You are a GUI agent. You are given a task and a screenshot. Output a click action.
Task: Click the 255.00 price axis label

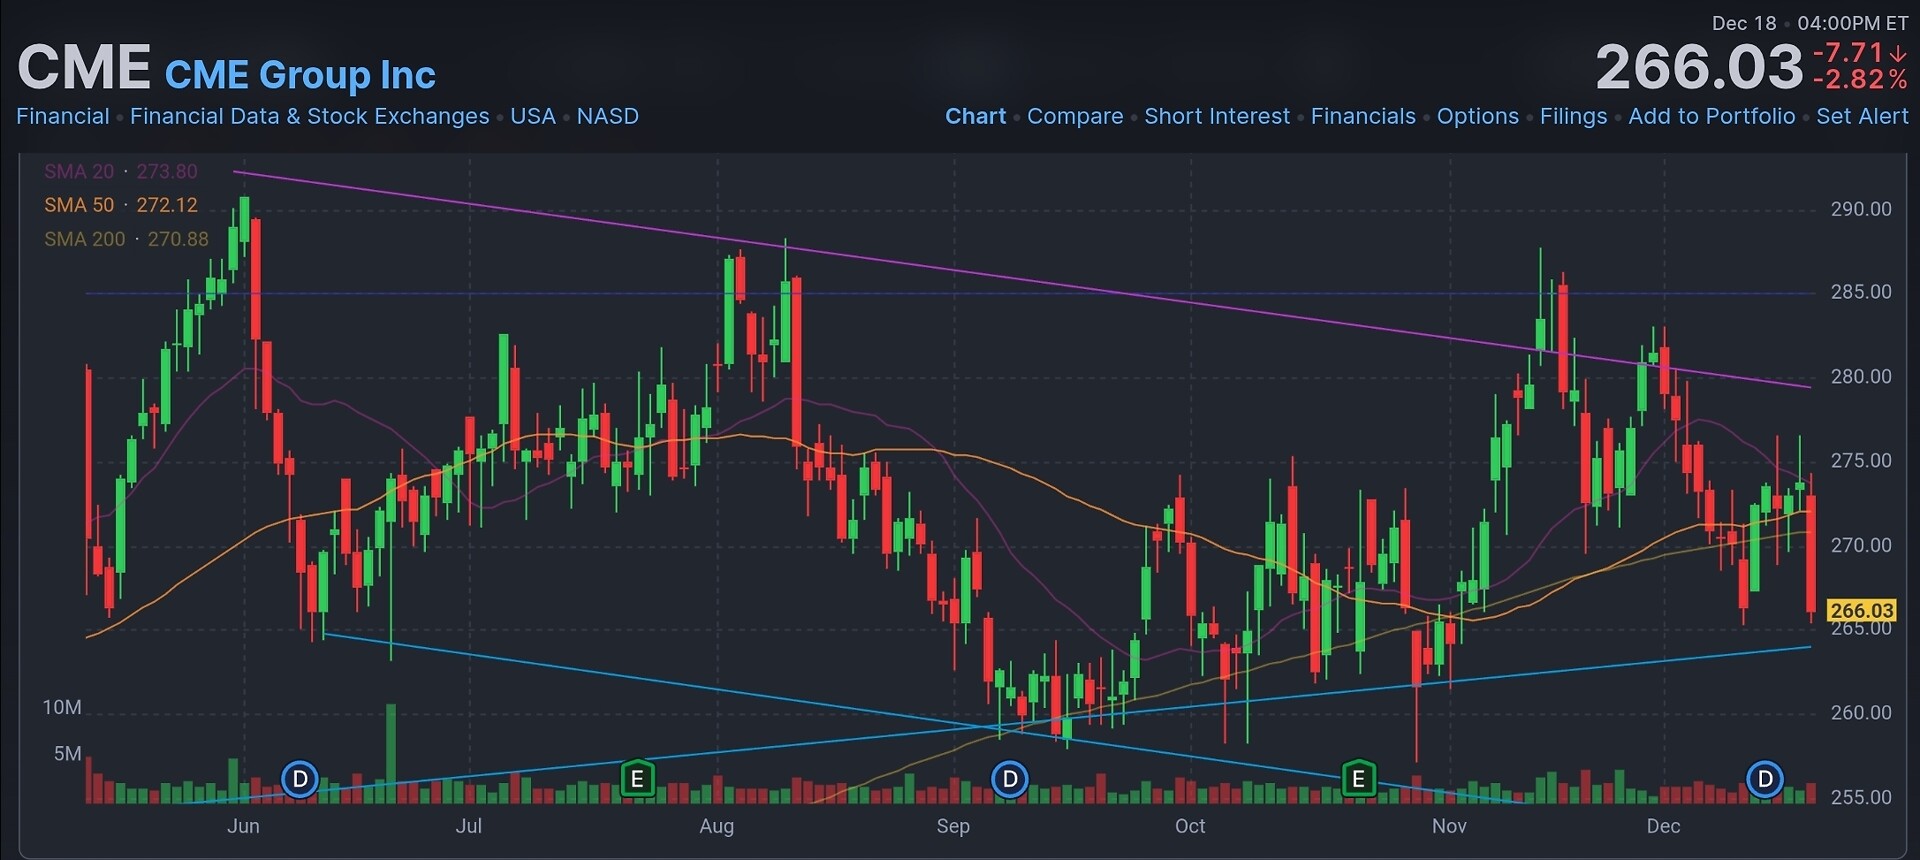tap(1861, 798)
